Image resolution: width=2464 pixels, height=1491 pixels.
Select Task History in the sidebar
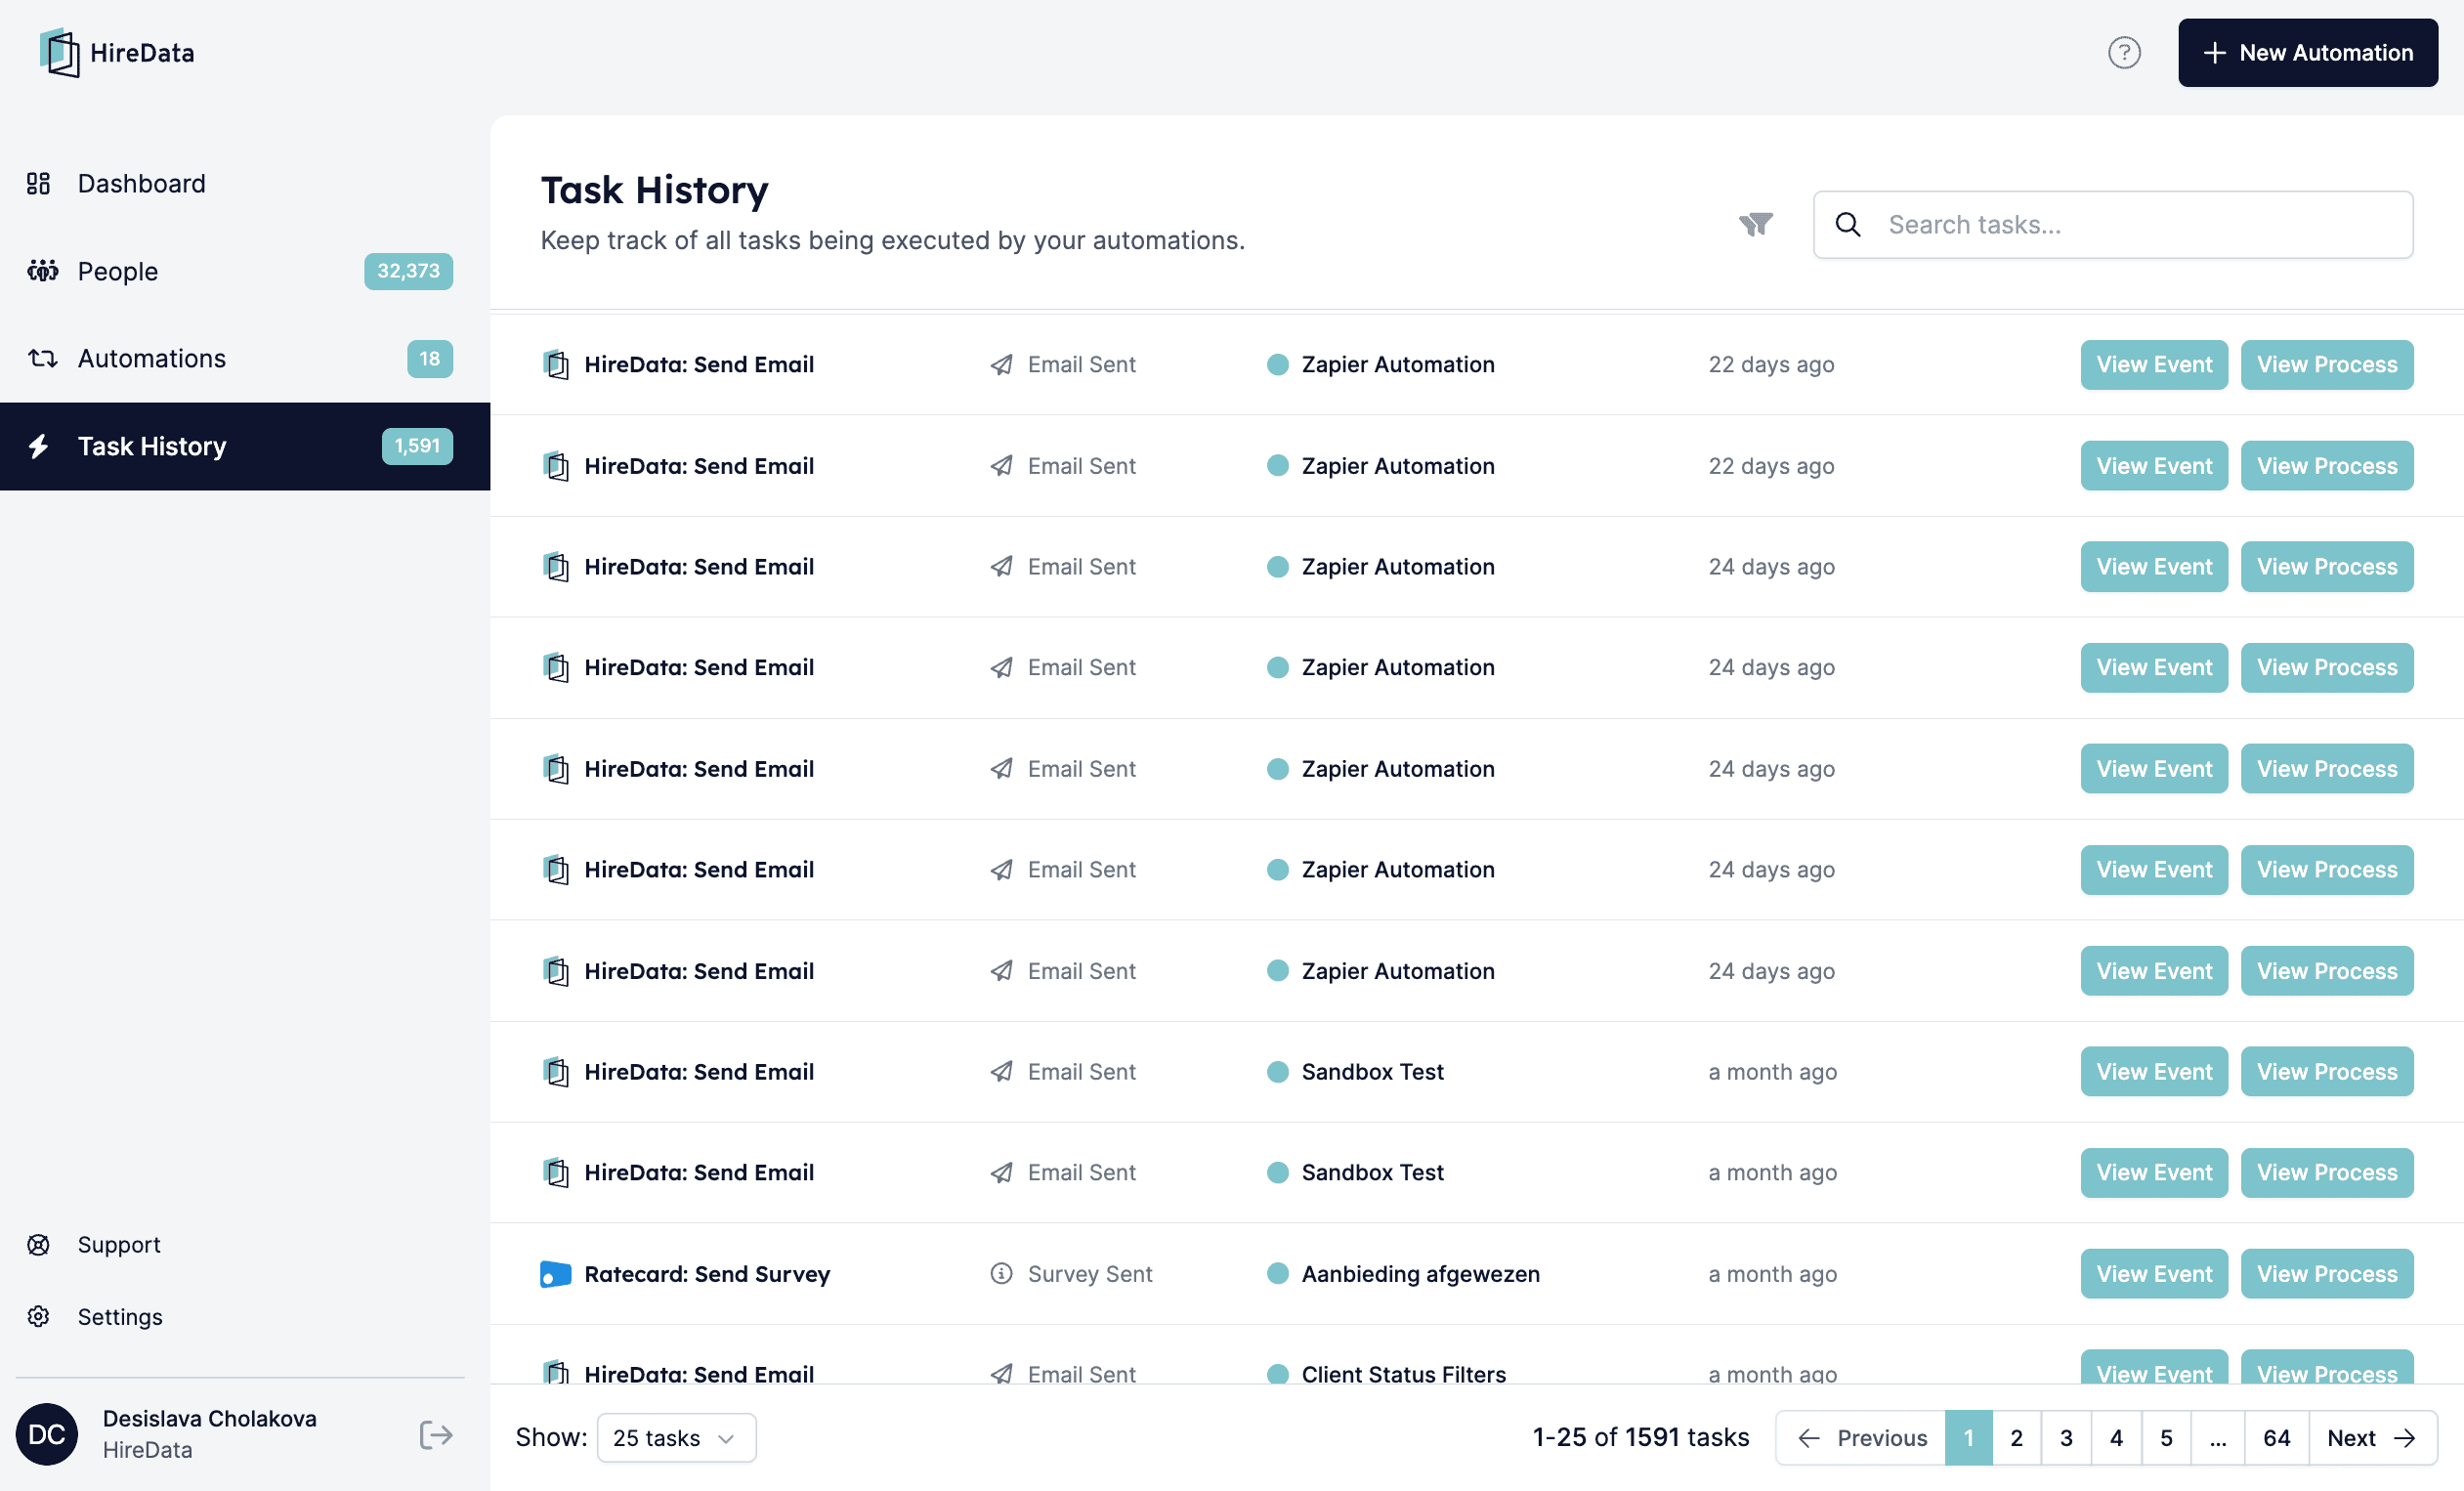tap(245, 446)
